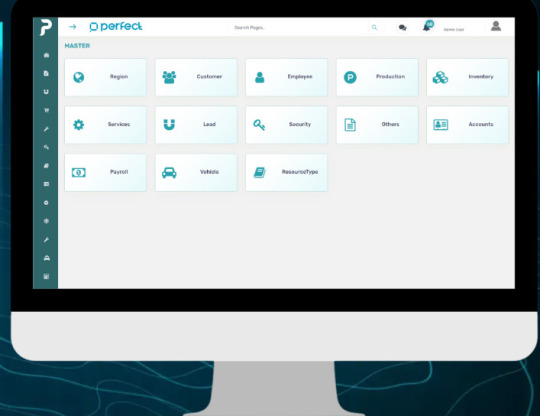Open the Security tile with key icon
Screen dimensions: 540x416
pos(287,125)
